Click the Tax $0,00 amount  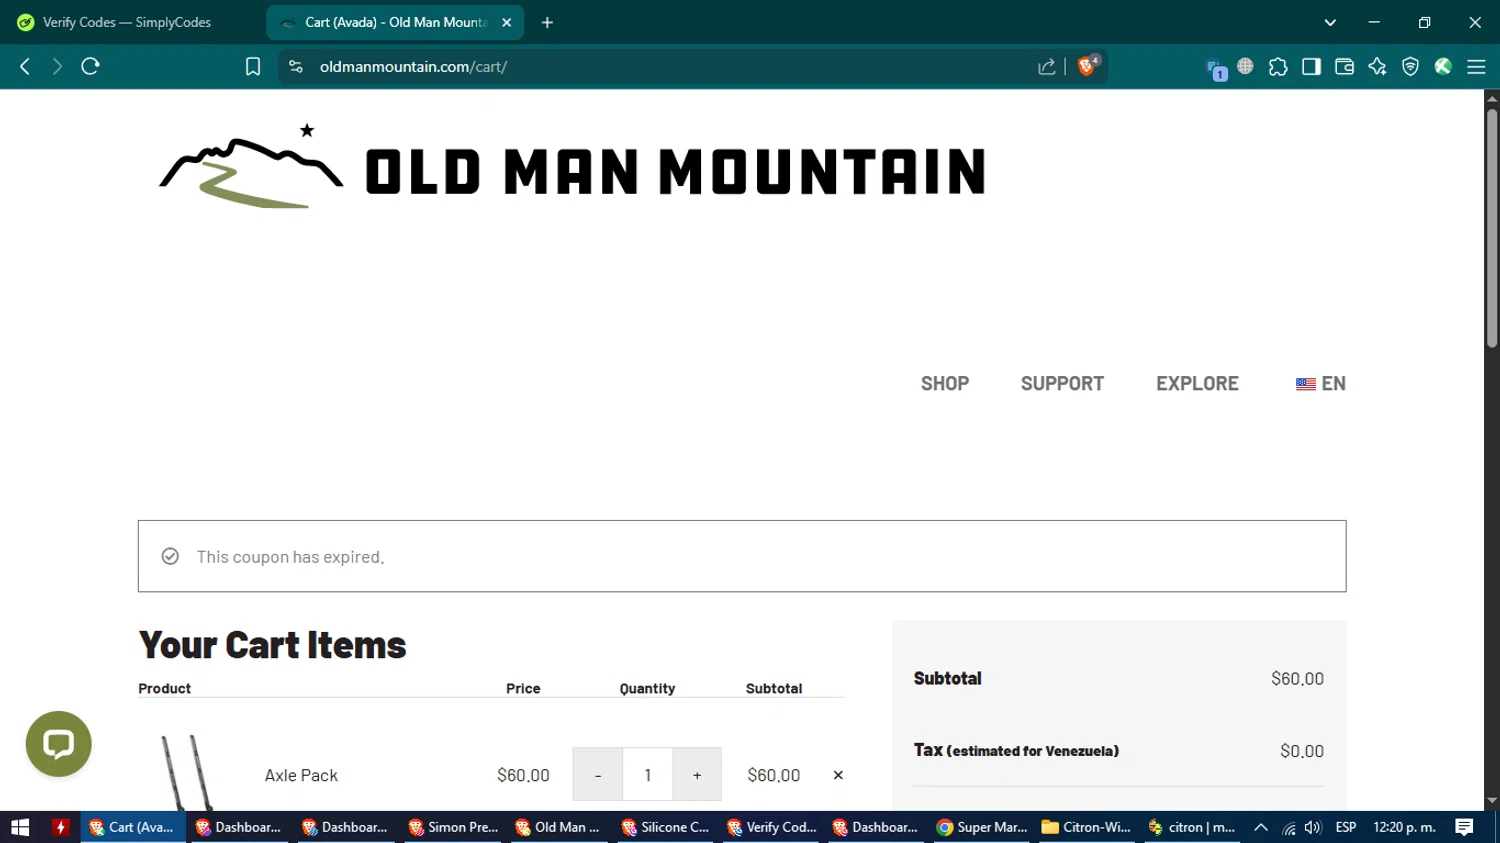click(x=1302, y=751)
